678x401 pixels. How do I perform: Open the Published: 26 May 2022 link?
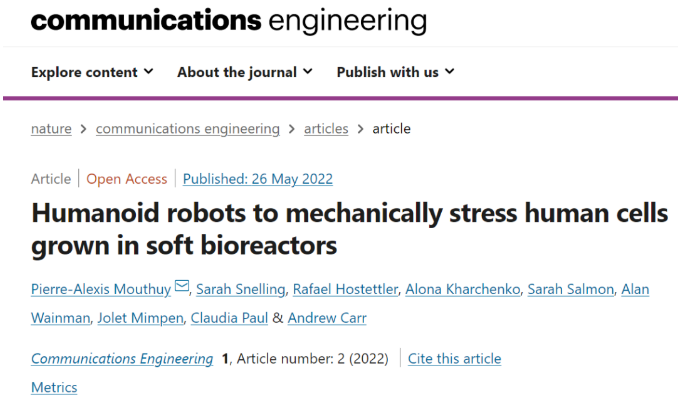(x=258, y=179)
